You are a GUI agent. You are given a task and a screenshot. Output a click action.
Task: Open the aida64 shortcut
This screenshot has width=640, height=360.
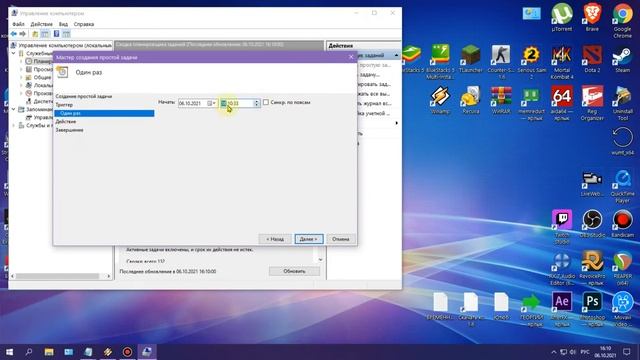pos(562,103)
